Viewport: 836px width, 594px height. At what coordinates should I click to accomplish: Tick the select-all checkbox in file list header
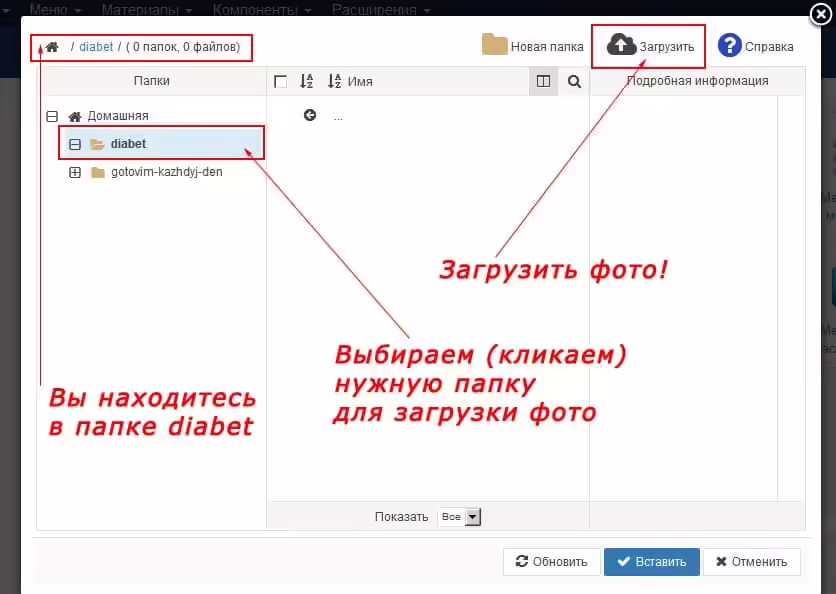click(x=280, y=82)
